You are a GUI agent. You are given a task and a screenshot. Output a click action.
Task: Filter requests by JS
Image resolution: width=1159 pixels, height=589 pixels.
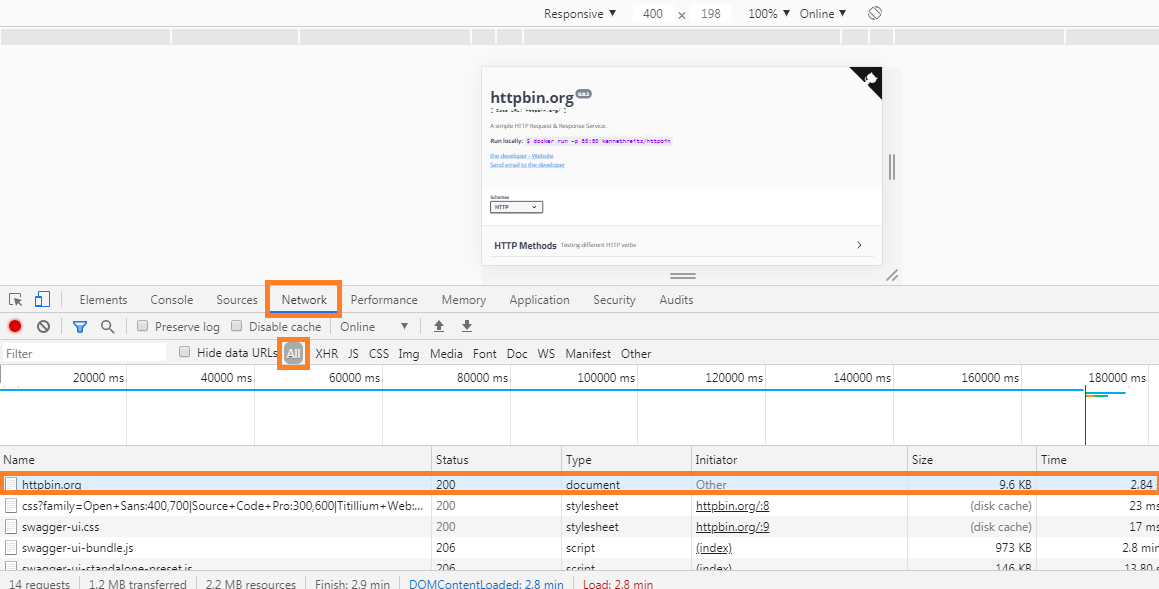[353, 353]
